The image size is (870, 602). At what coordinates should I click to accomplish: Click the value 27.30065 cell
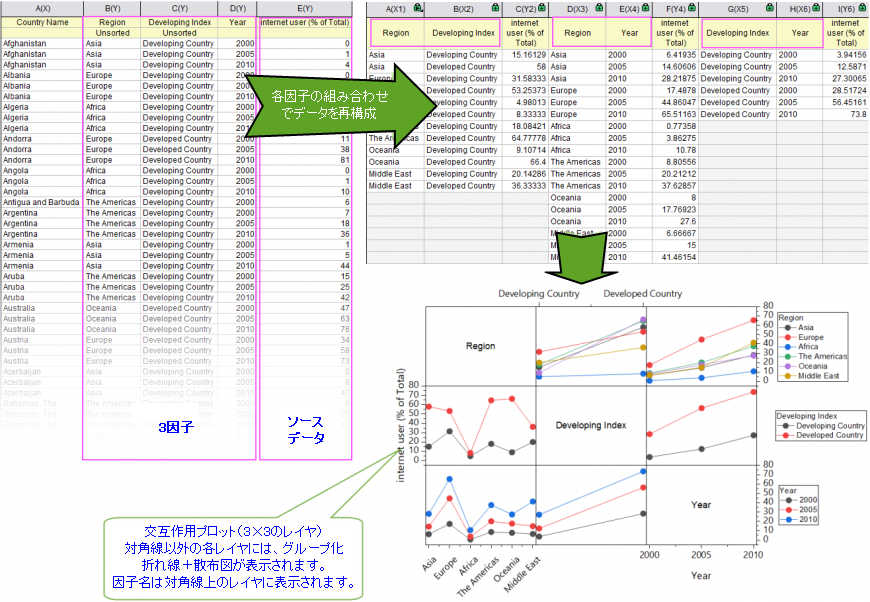click(x=846, y=79)
